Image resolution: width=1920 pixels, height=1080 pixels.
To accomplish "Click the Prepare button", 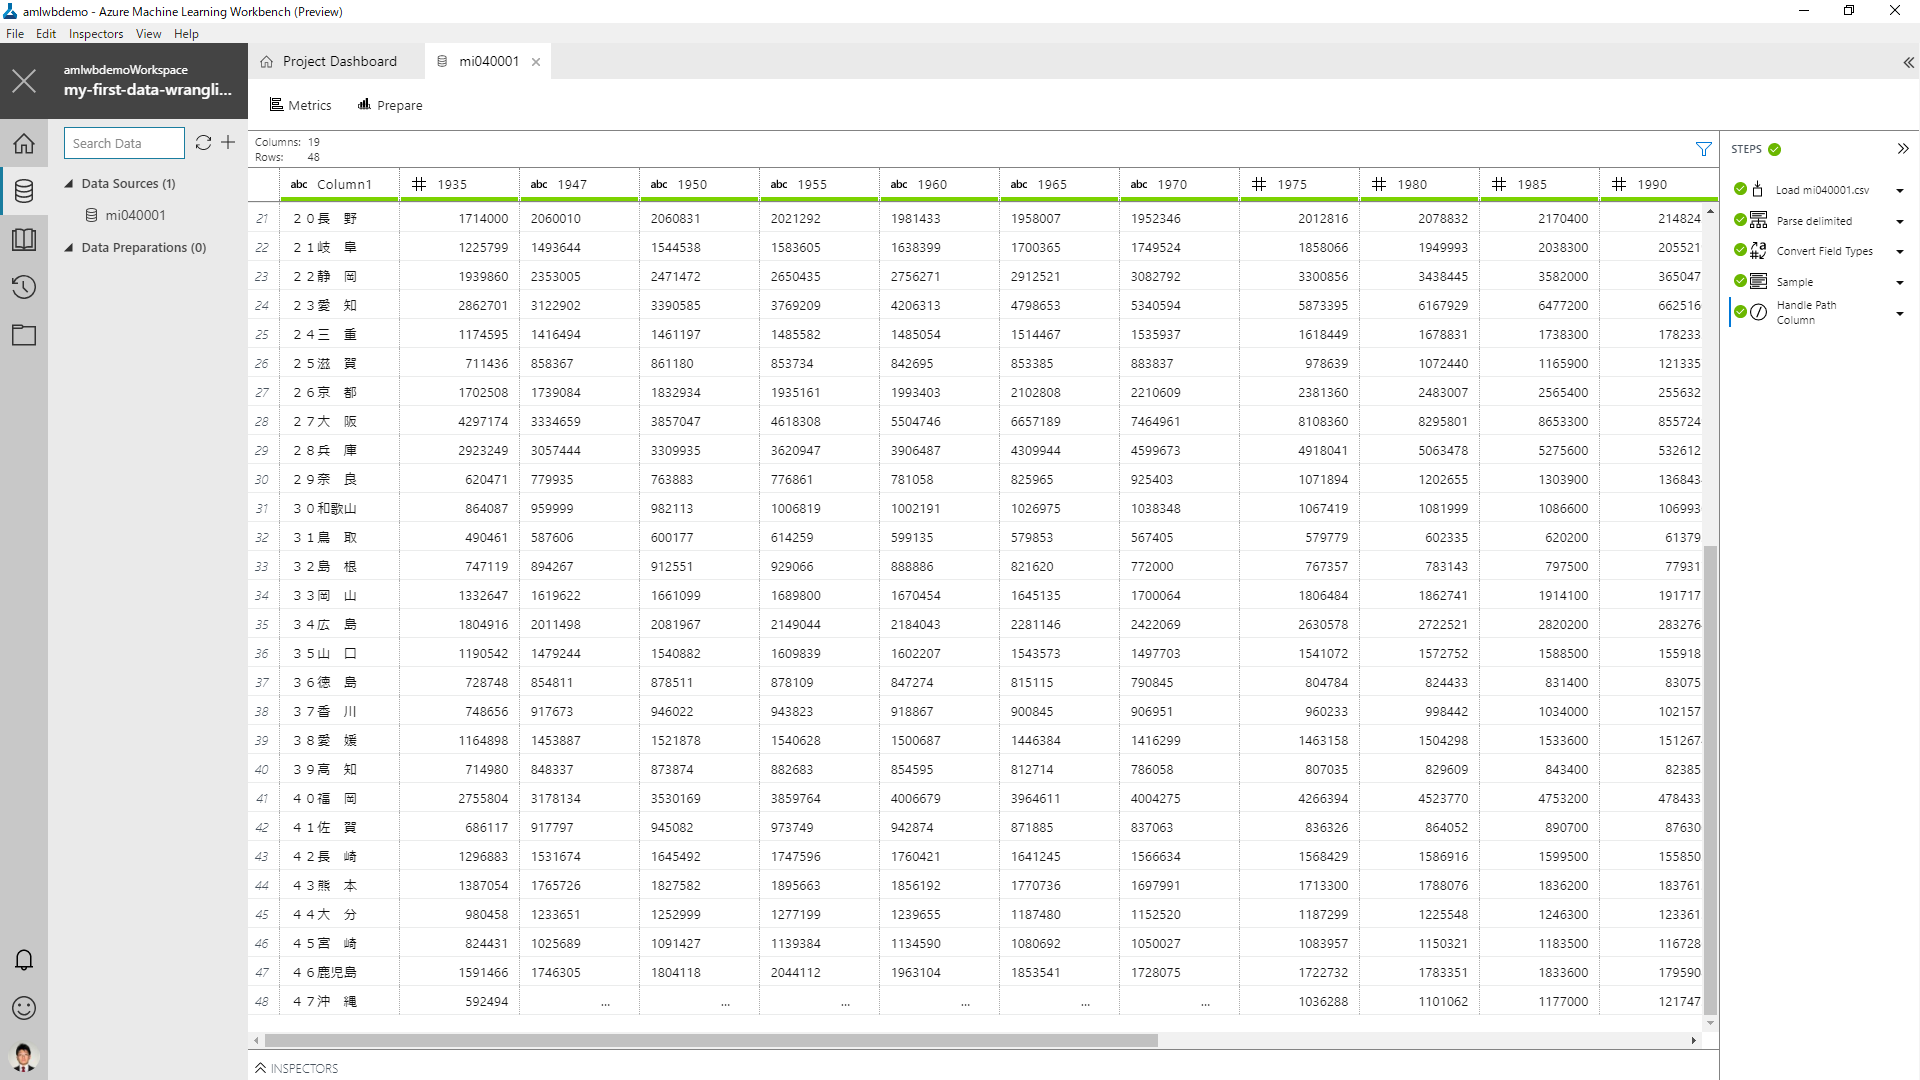I will tap(390, 105).
